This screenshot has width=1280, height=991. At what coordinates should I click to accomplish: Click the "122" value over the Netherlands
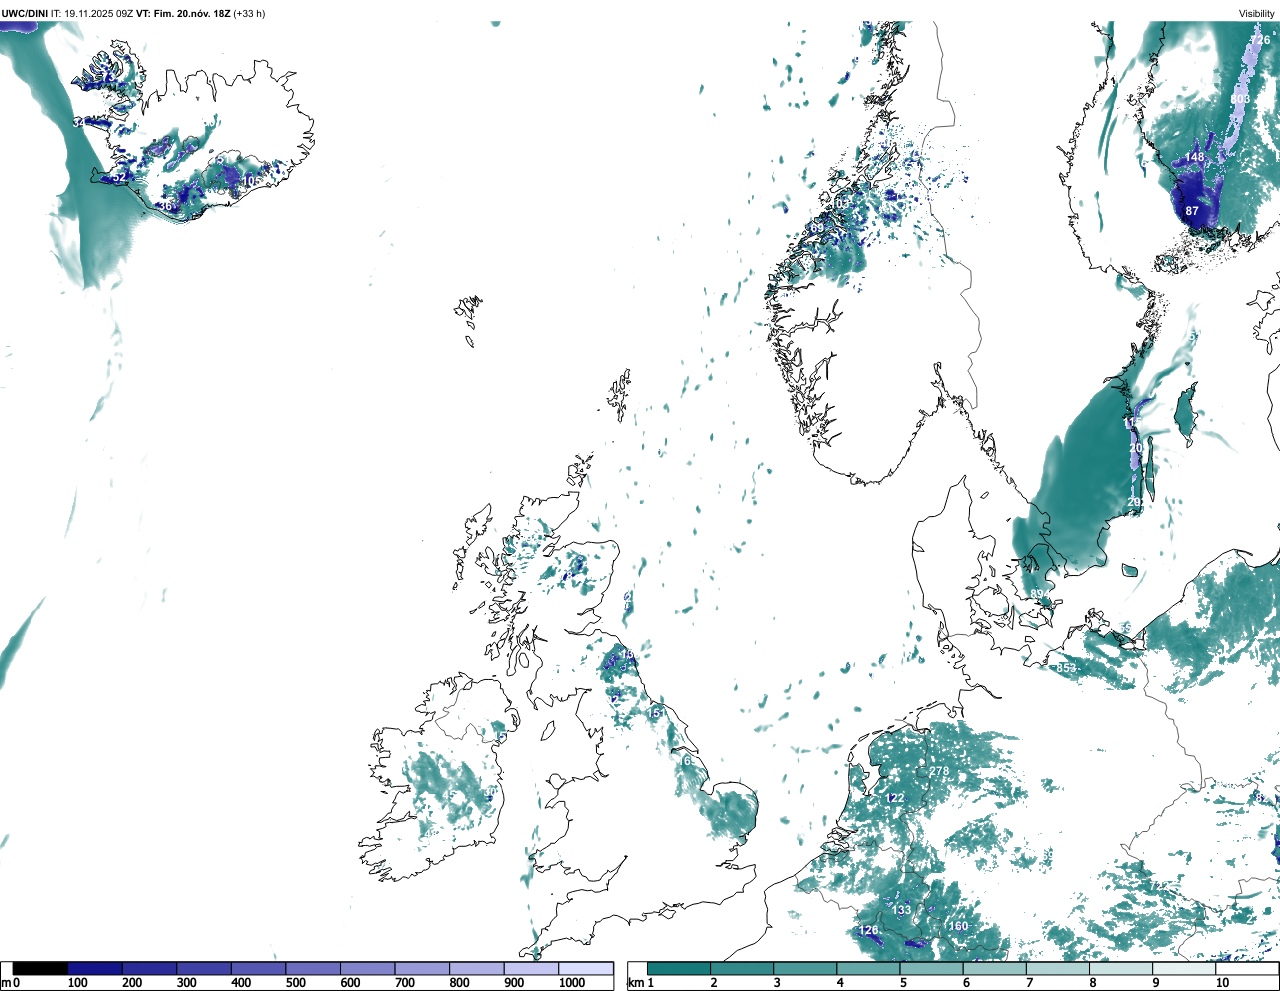(x=895, y=798)
